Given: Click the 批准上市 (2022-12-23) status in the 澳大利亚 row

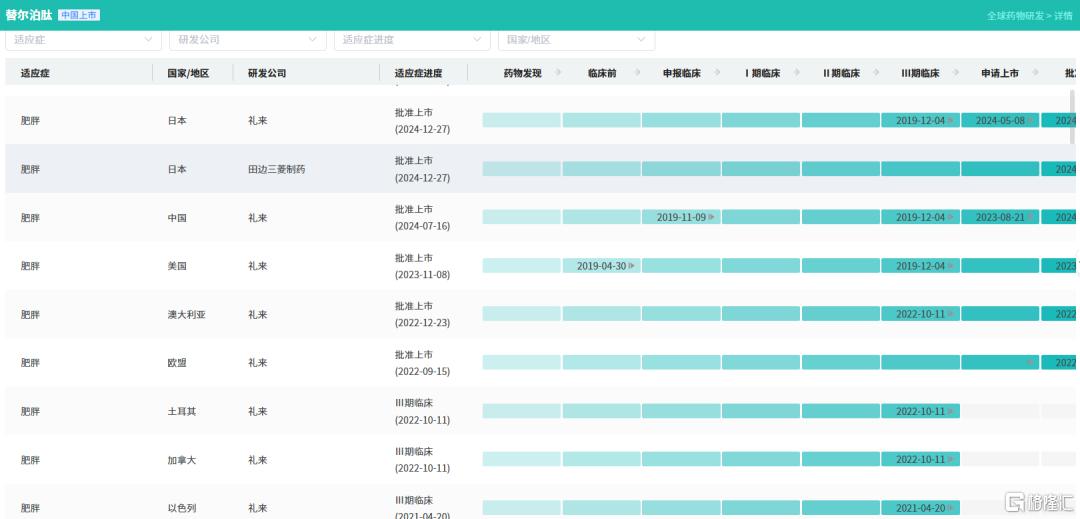Looking at the screenshot, I should [422, 315].
